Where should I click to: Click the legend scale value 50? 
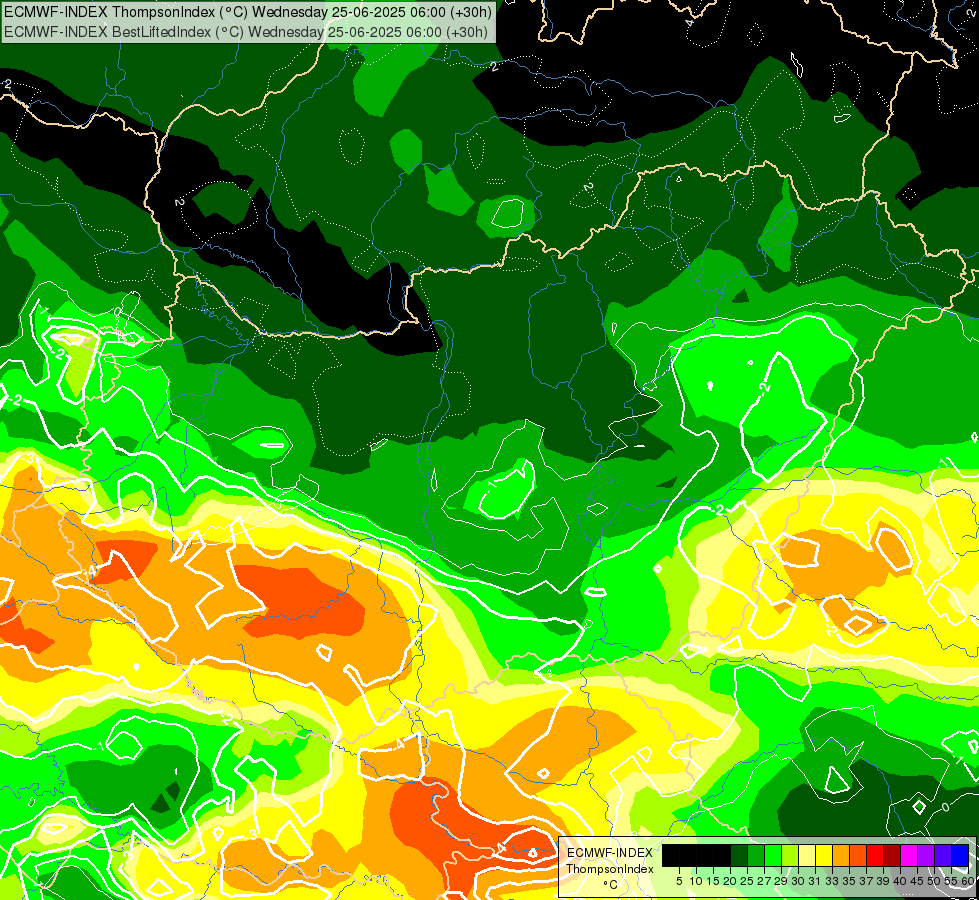[934, 881]
